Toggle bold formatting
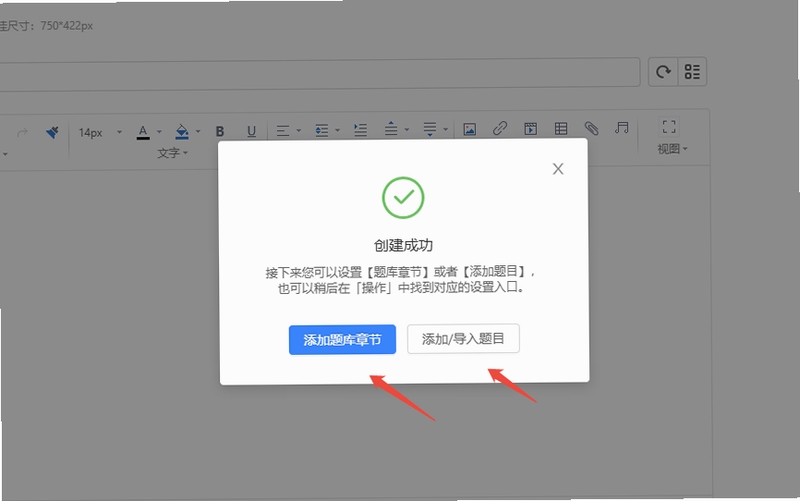Screen dimensions: 800x501 click(x=220, y=131)
